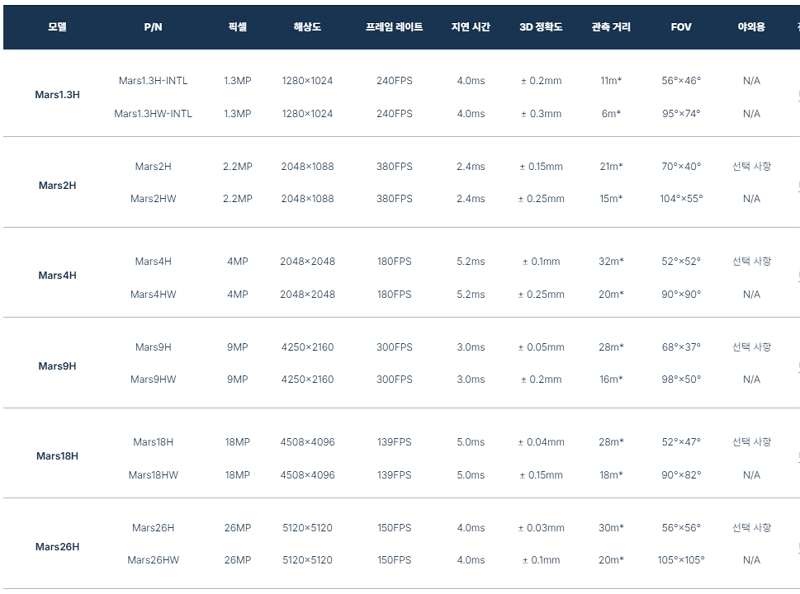Click the 관측 거리 column header
800x594 pixels.
click(x=611, y=27)
